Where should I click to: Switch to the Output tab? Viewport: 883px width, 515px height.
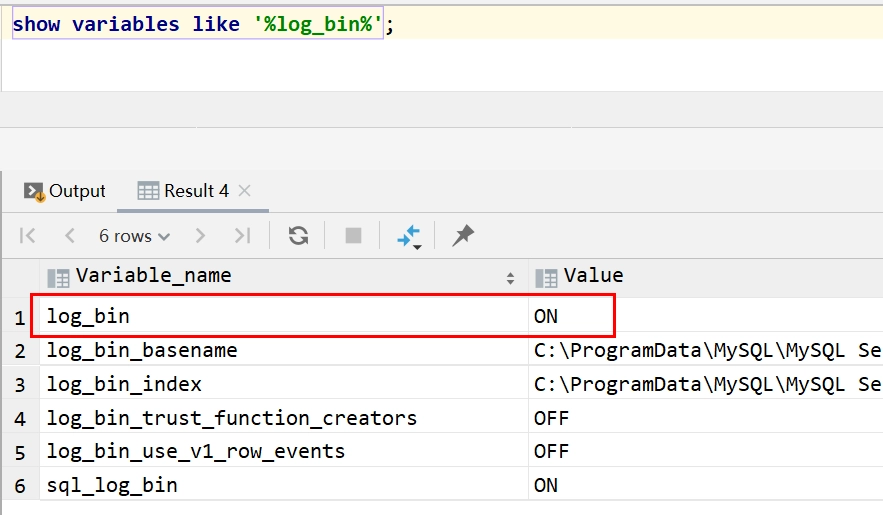coord(65,191)
